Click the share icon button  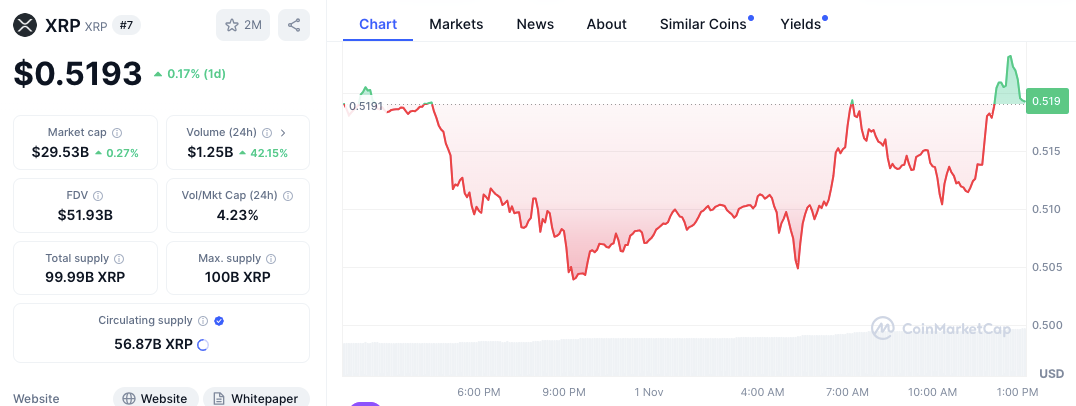294,25
